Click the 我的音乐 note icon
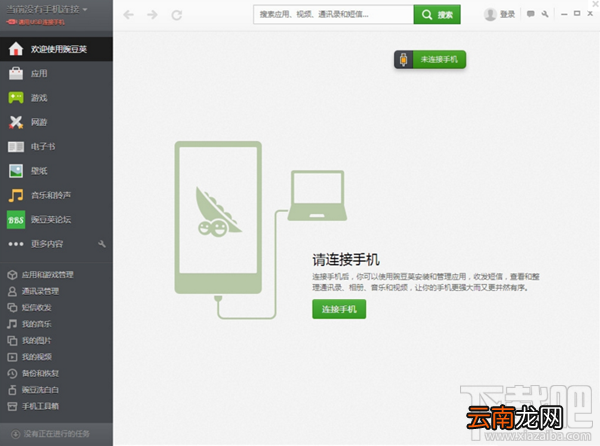 pos(12,324)
